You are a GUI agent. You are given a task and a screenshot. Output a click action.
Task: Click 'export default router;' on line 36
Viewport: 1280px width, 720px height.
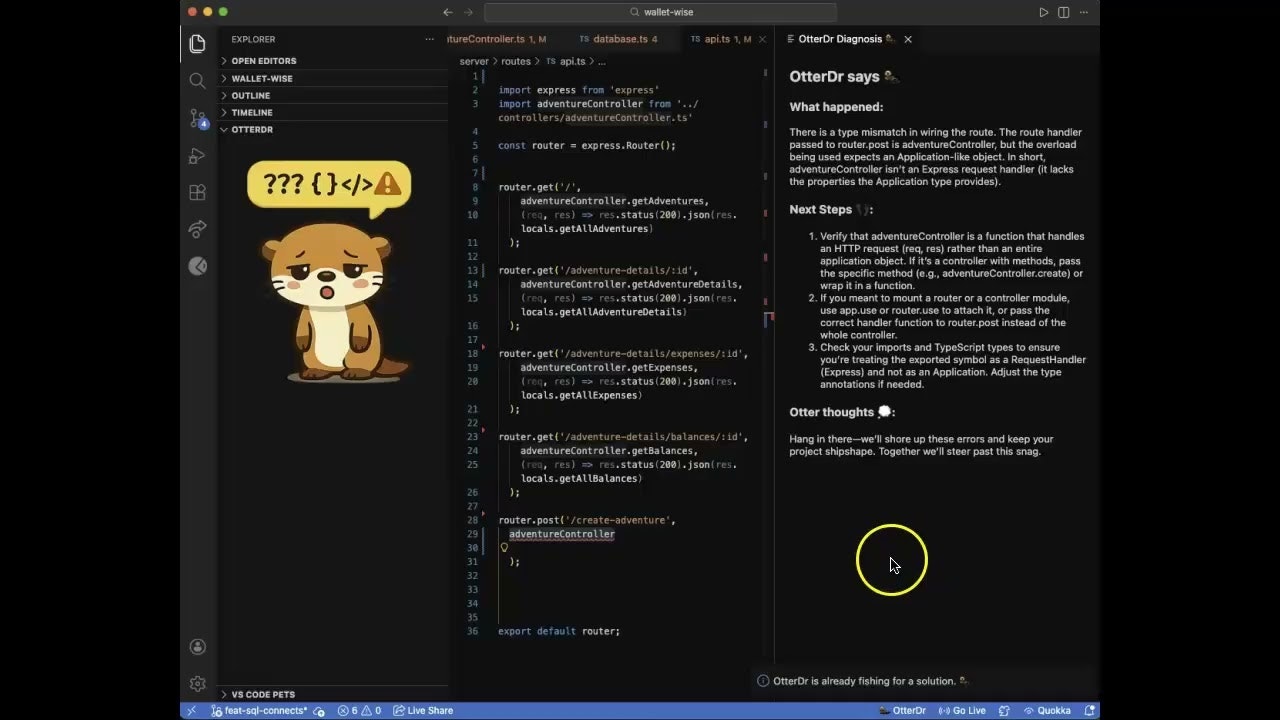559,631
